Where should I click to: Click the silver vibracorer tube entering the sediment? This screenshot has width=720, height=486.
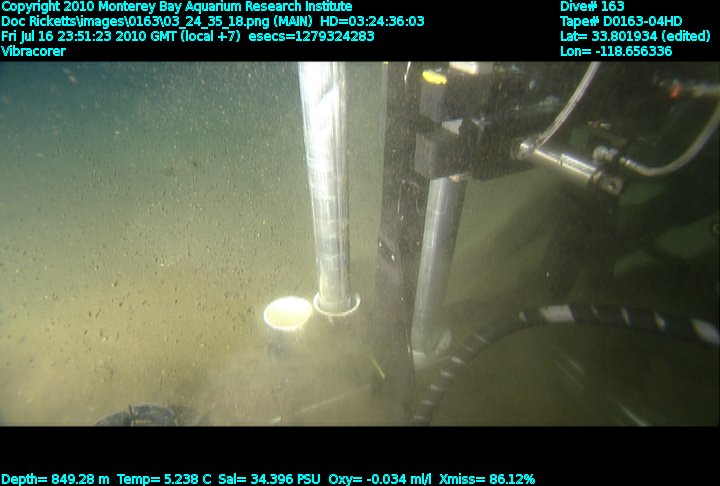[329, 187]
